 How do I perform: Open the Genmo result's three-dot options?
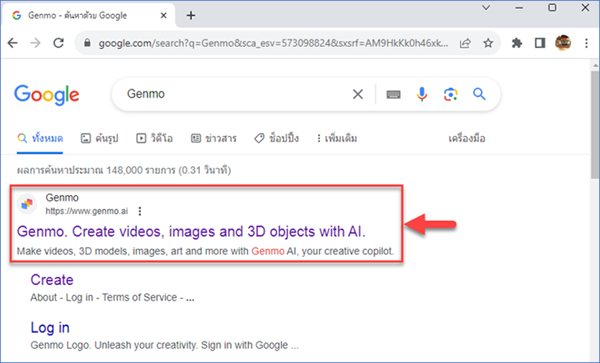[x=140, y=211]
